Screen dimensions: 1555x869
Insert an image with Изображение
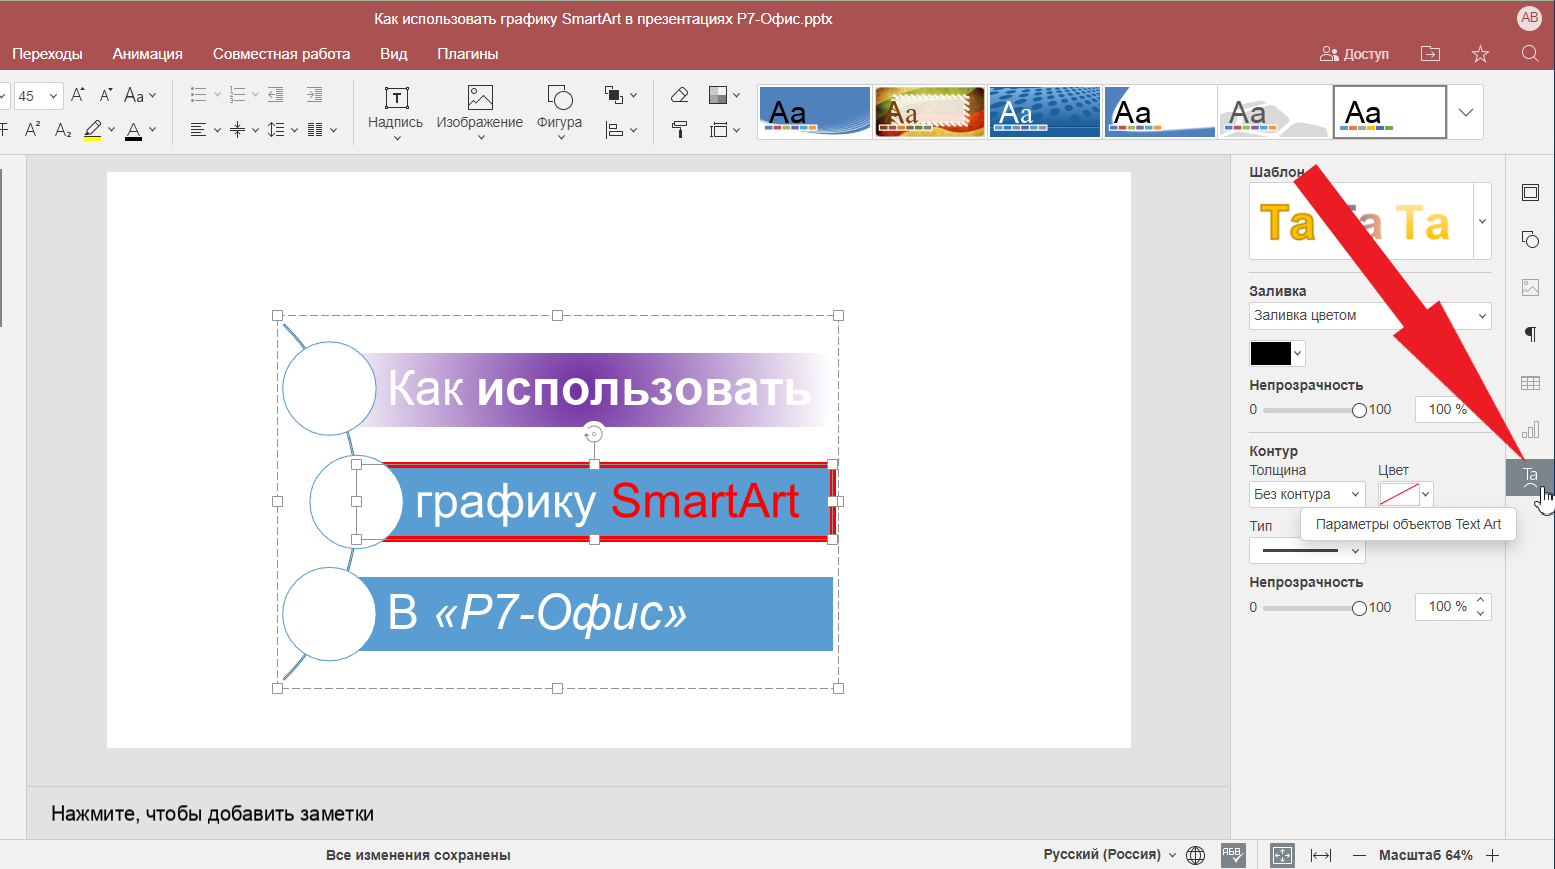480,112
